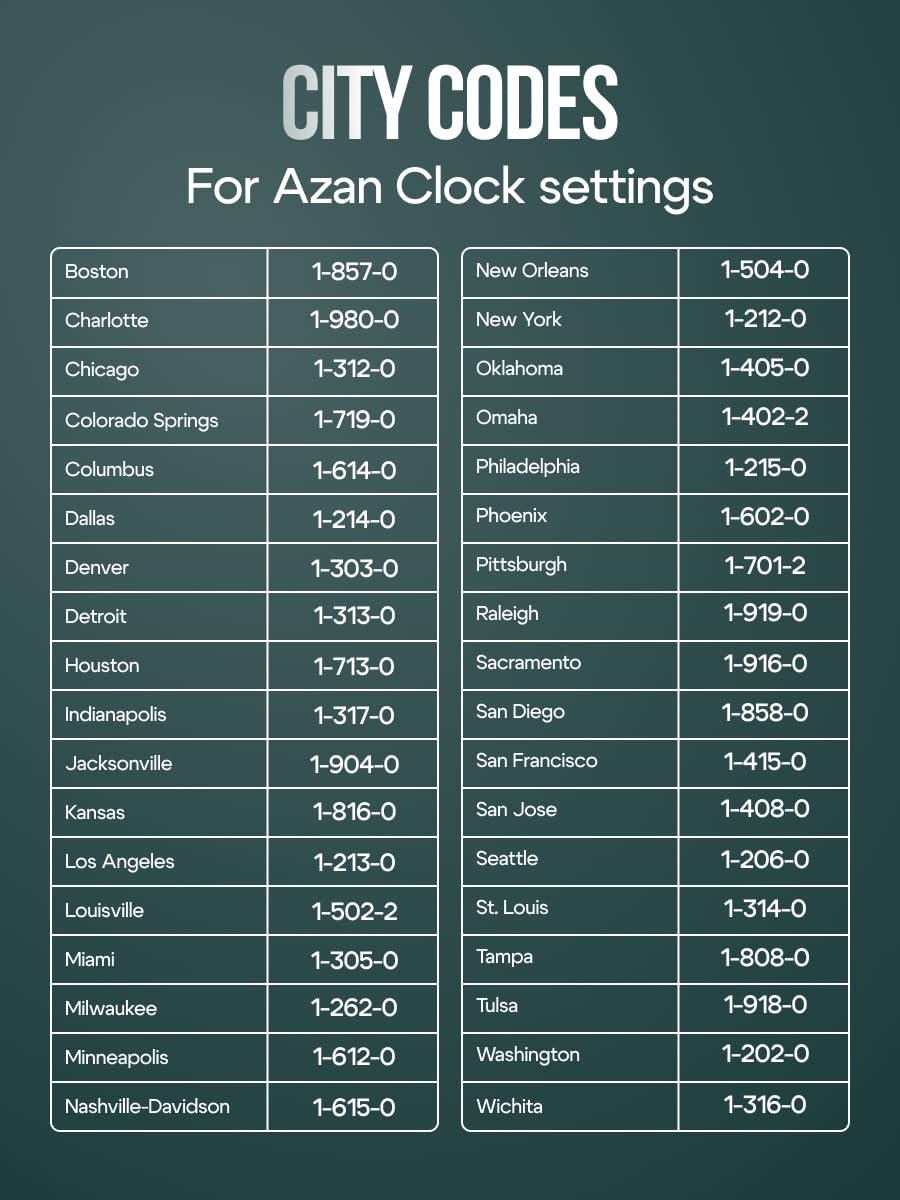Select the Wichita city name

[x=509, y=1106]
